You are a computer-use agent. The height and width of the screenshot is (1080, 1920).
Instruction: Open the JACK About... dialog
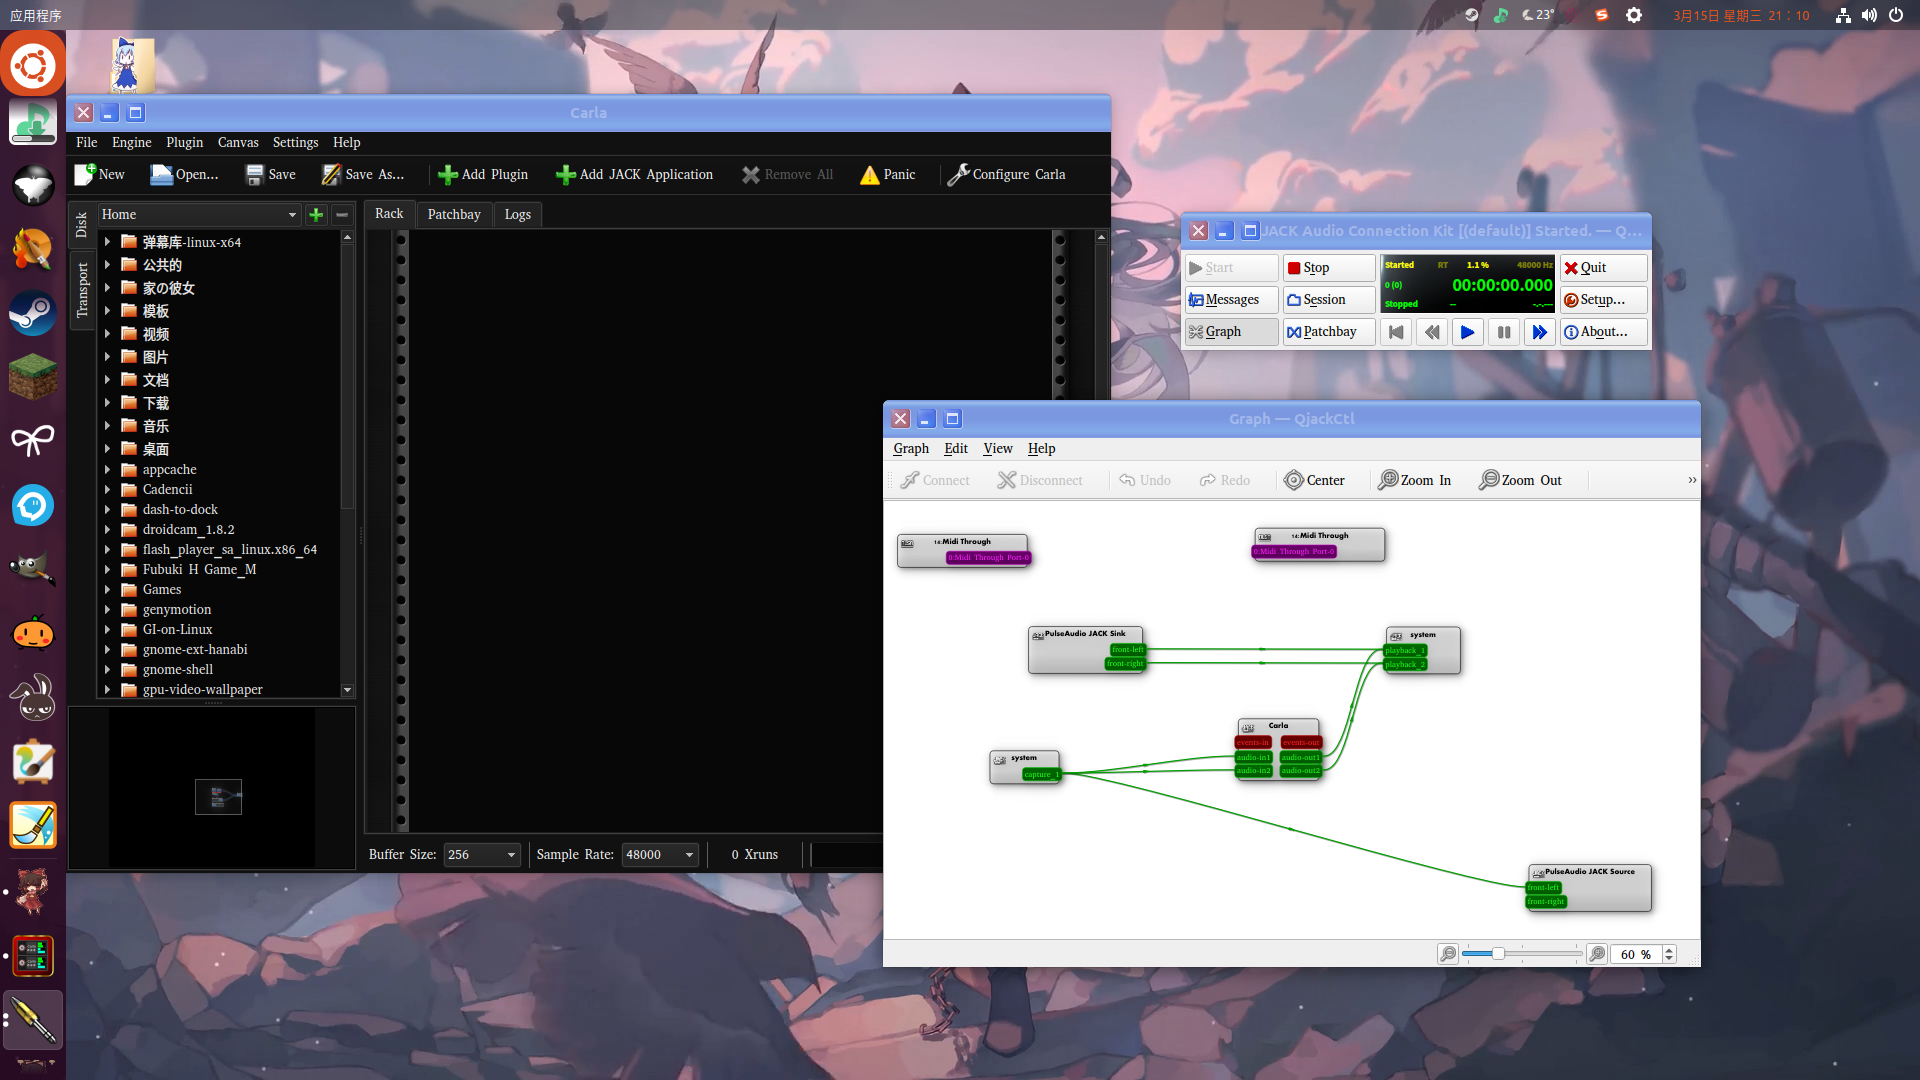pos(1603,332)
